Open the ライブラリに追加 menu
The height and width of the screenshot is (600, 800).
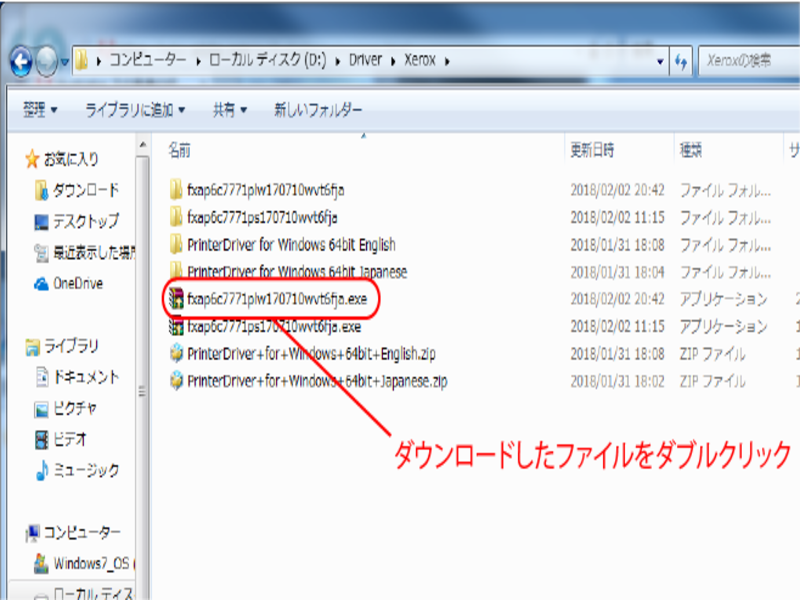click(135, 110)
